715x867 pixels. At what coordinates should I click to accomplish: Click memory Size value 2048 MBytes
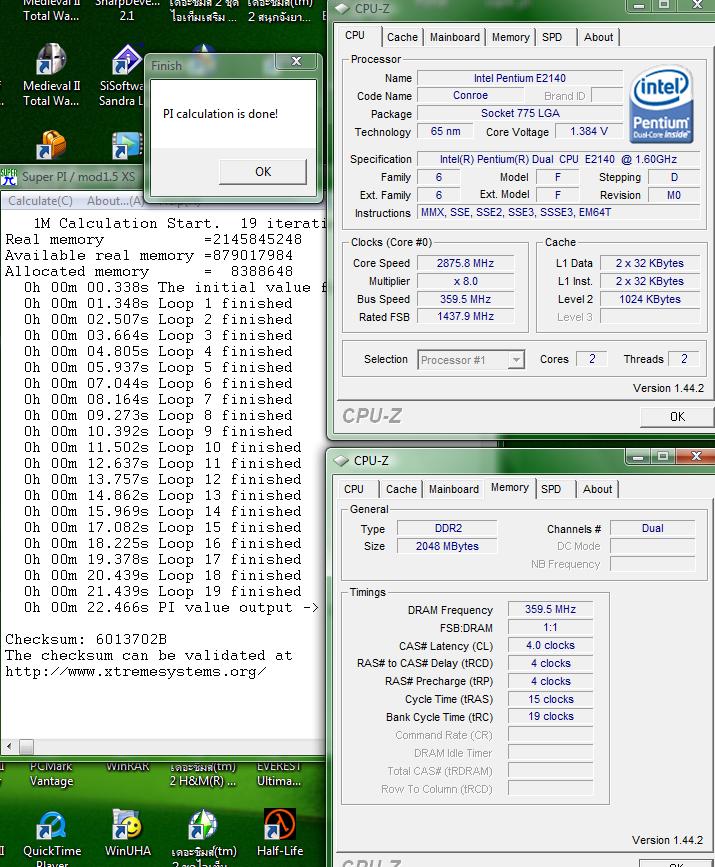(x=447, y=546)
